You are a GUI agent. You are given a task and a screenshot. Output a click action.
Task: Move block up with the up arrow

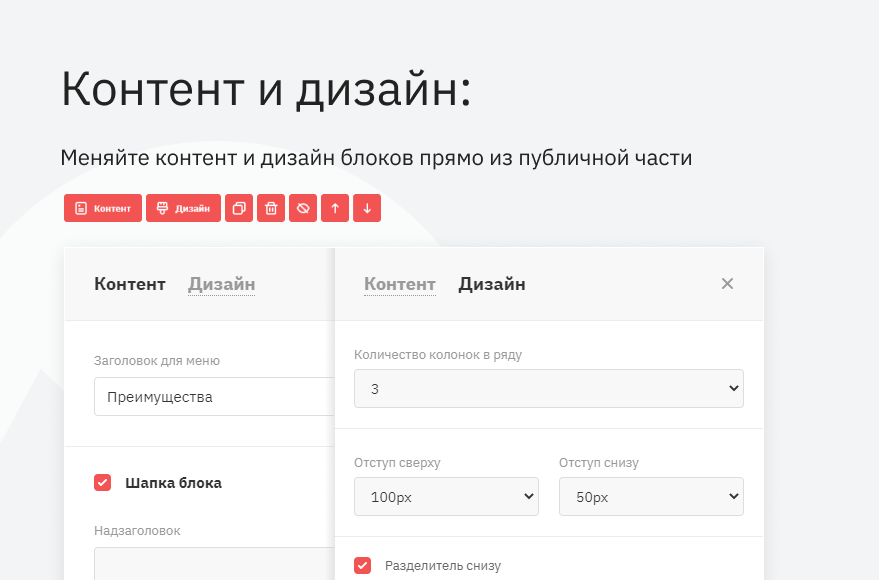(335, 208)
